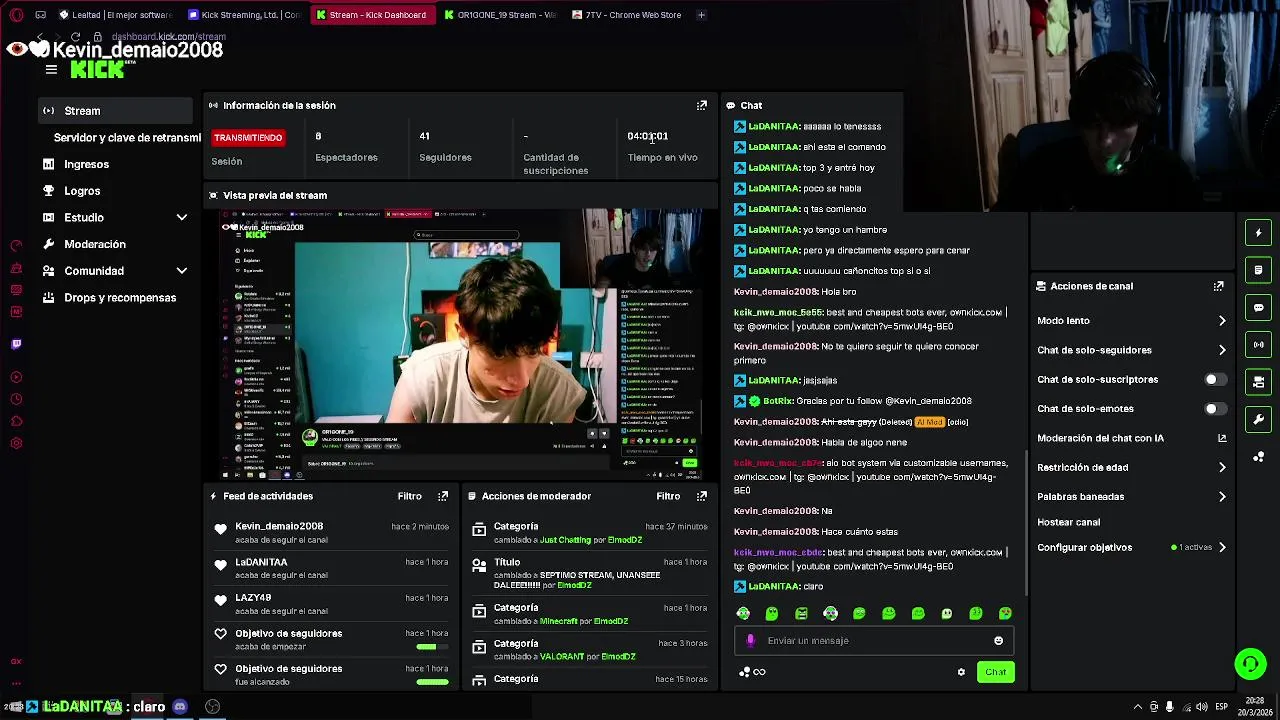This screenshot has width=1280, height=720.
Task: Open chat settings gear icon
Action: click(961, 672)
